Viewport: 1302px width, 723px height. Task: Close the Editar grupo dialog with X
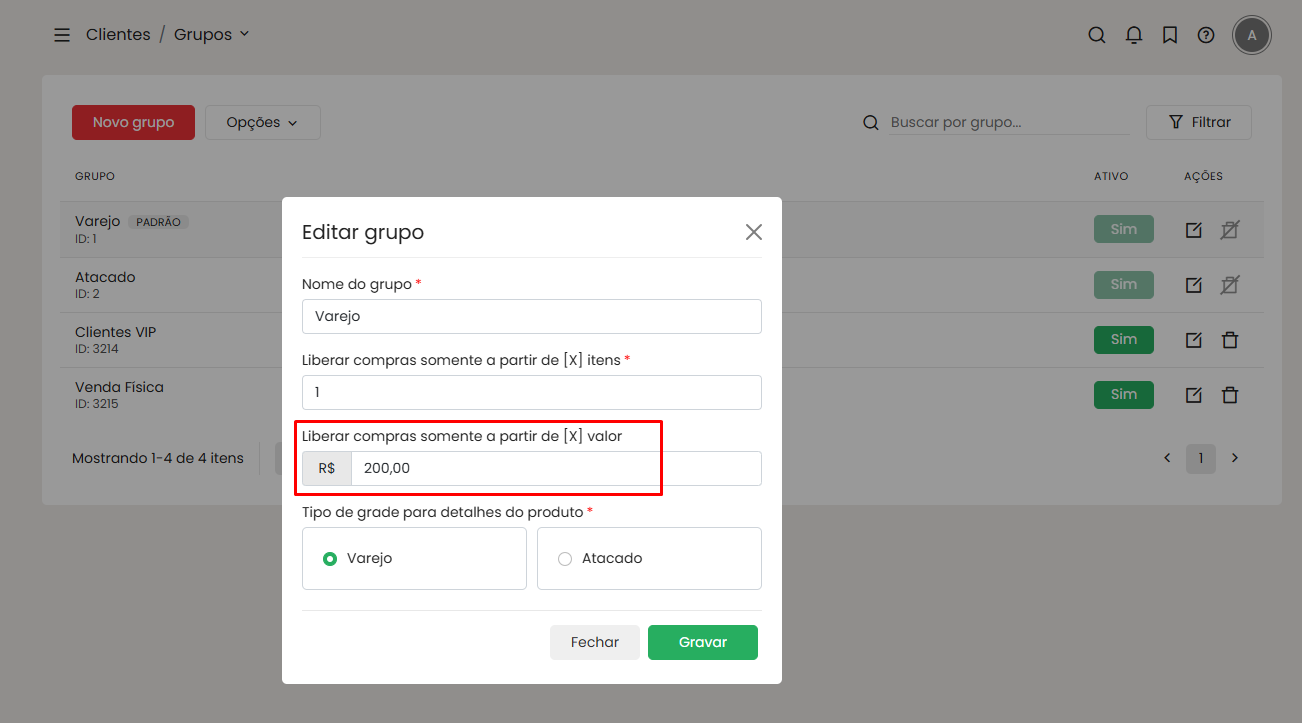coord(753,232)
